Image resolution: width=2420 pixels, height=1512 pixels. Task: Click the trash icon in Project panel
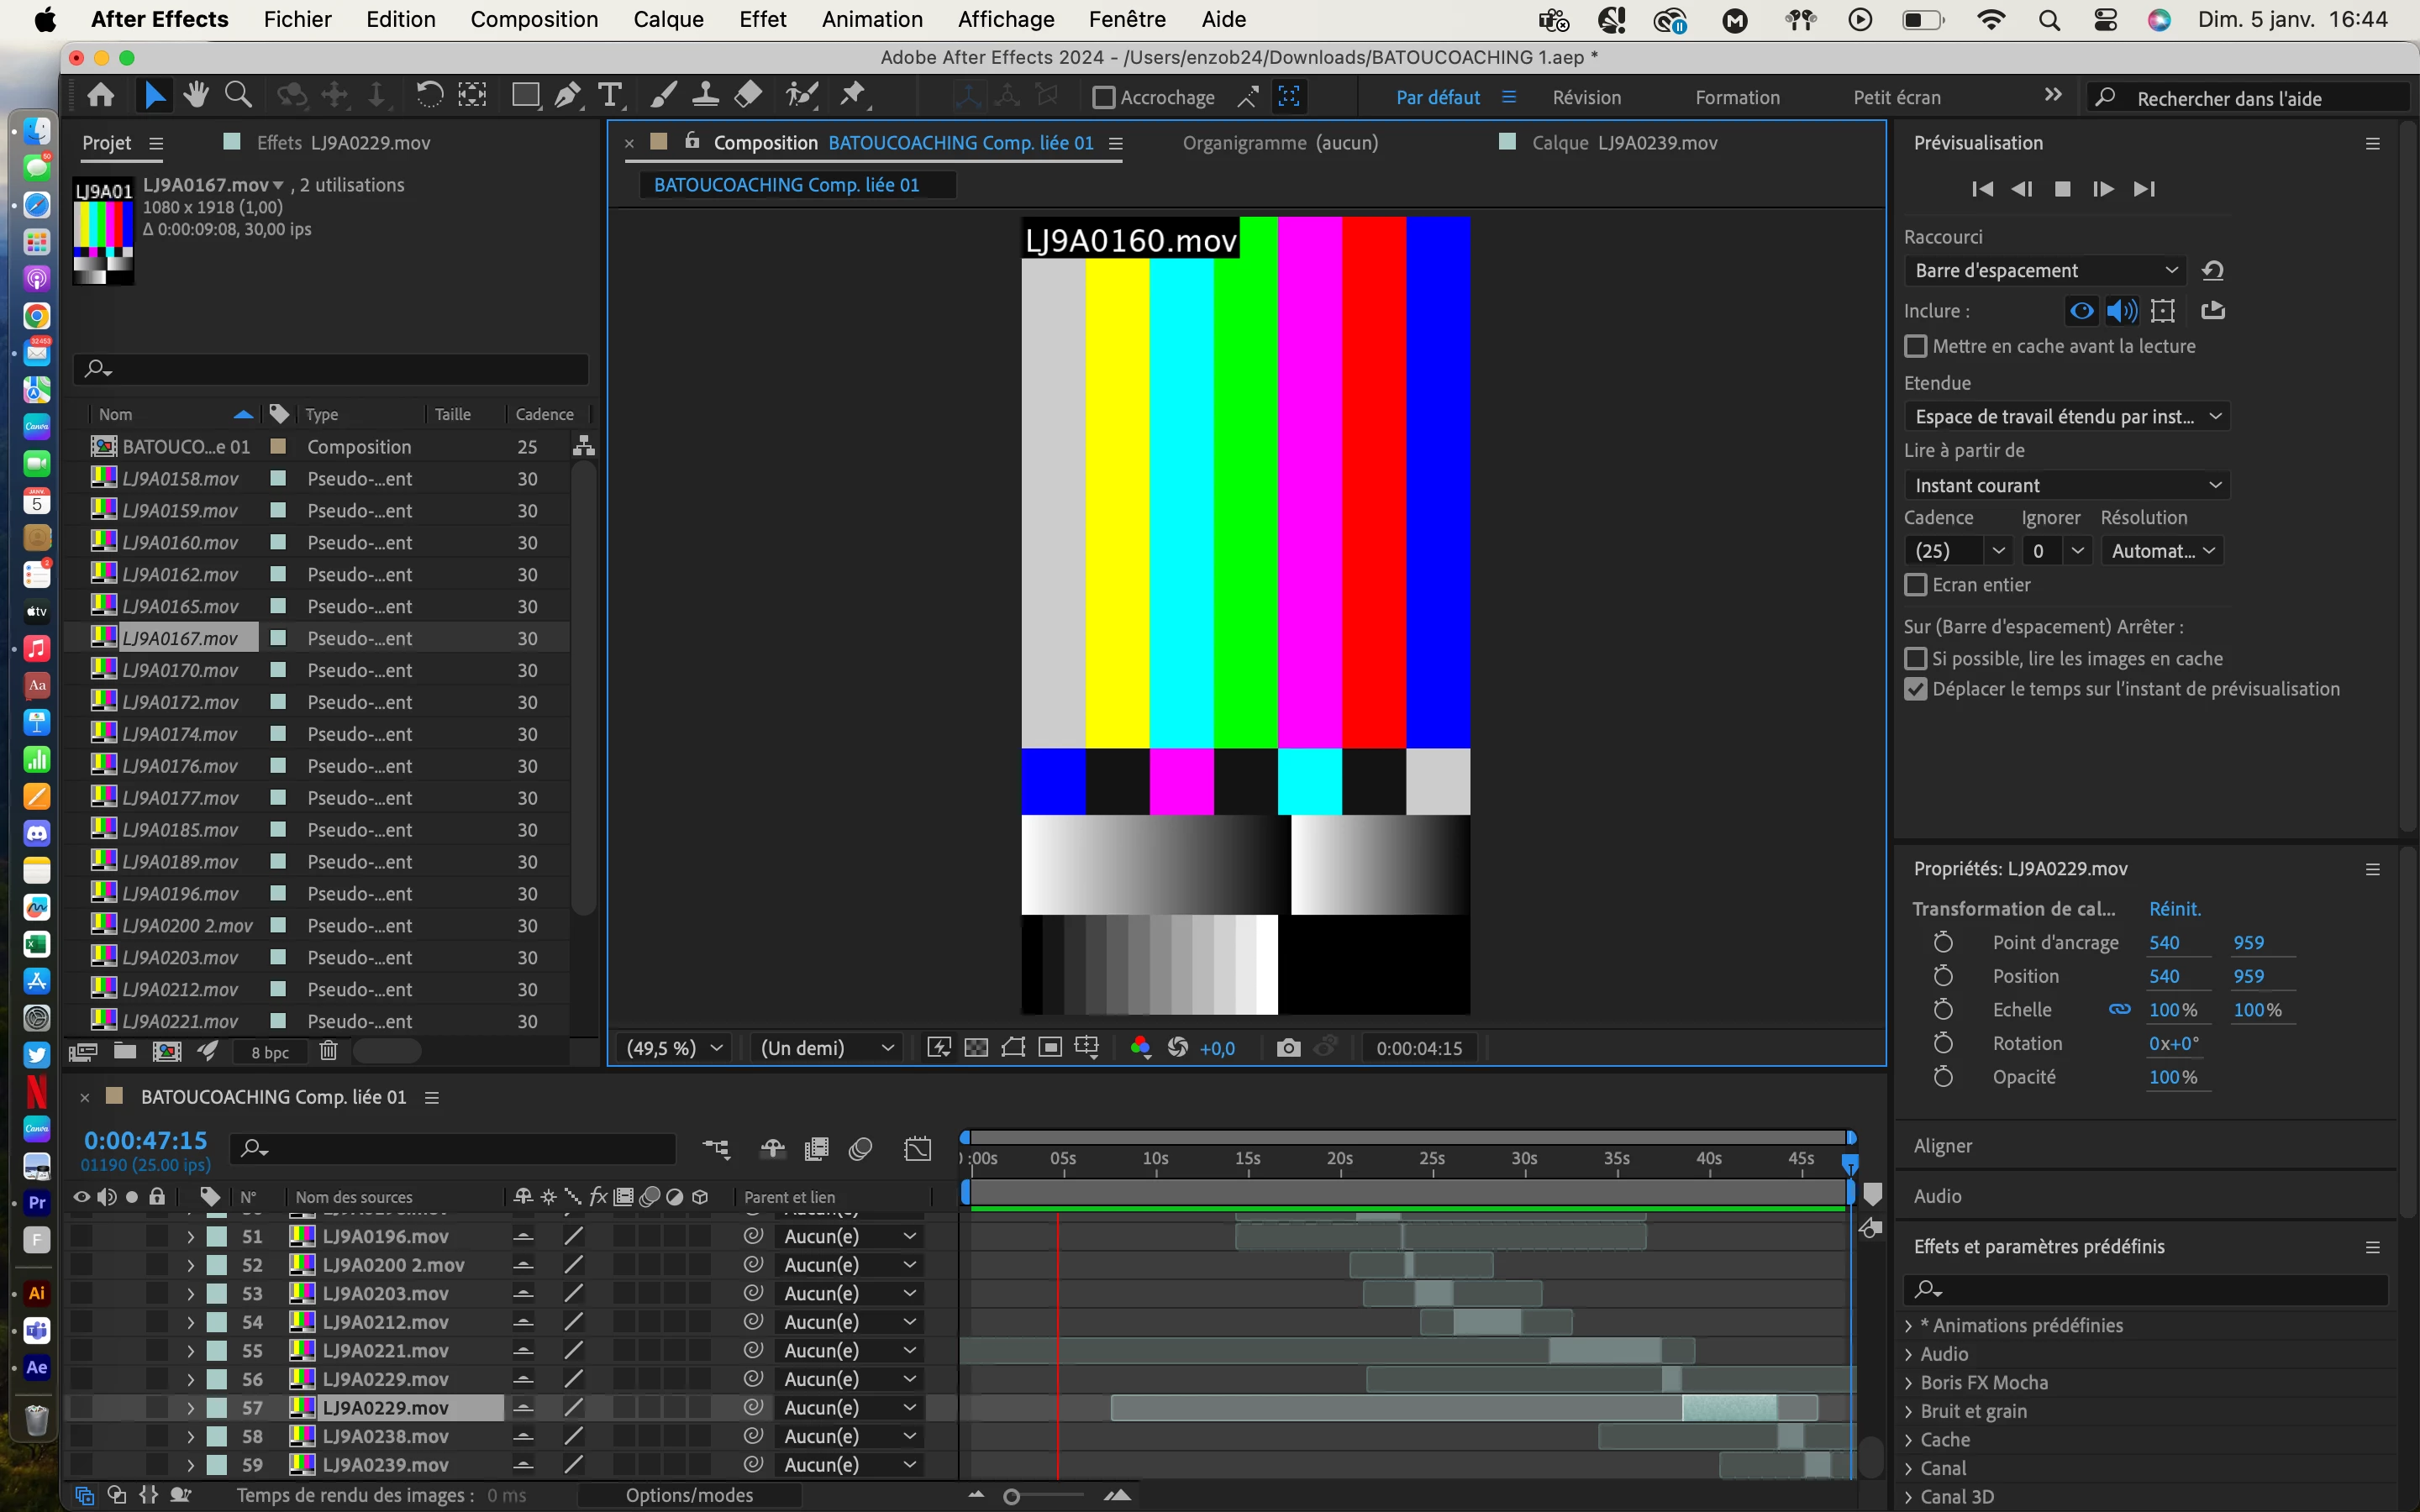point(328,1051)
